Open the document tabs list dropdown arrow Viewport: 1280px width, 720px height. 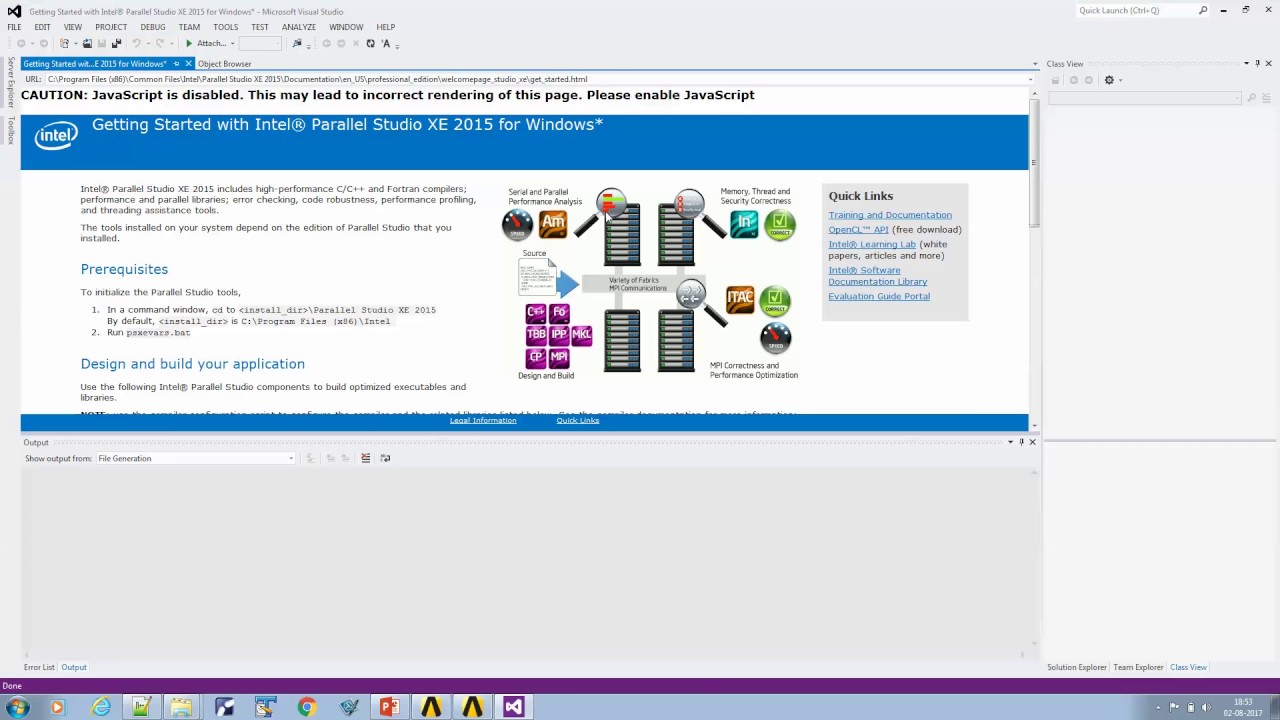[1035, 63]
